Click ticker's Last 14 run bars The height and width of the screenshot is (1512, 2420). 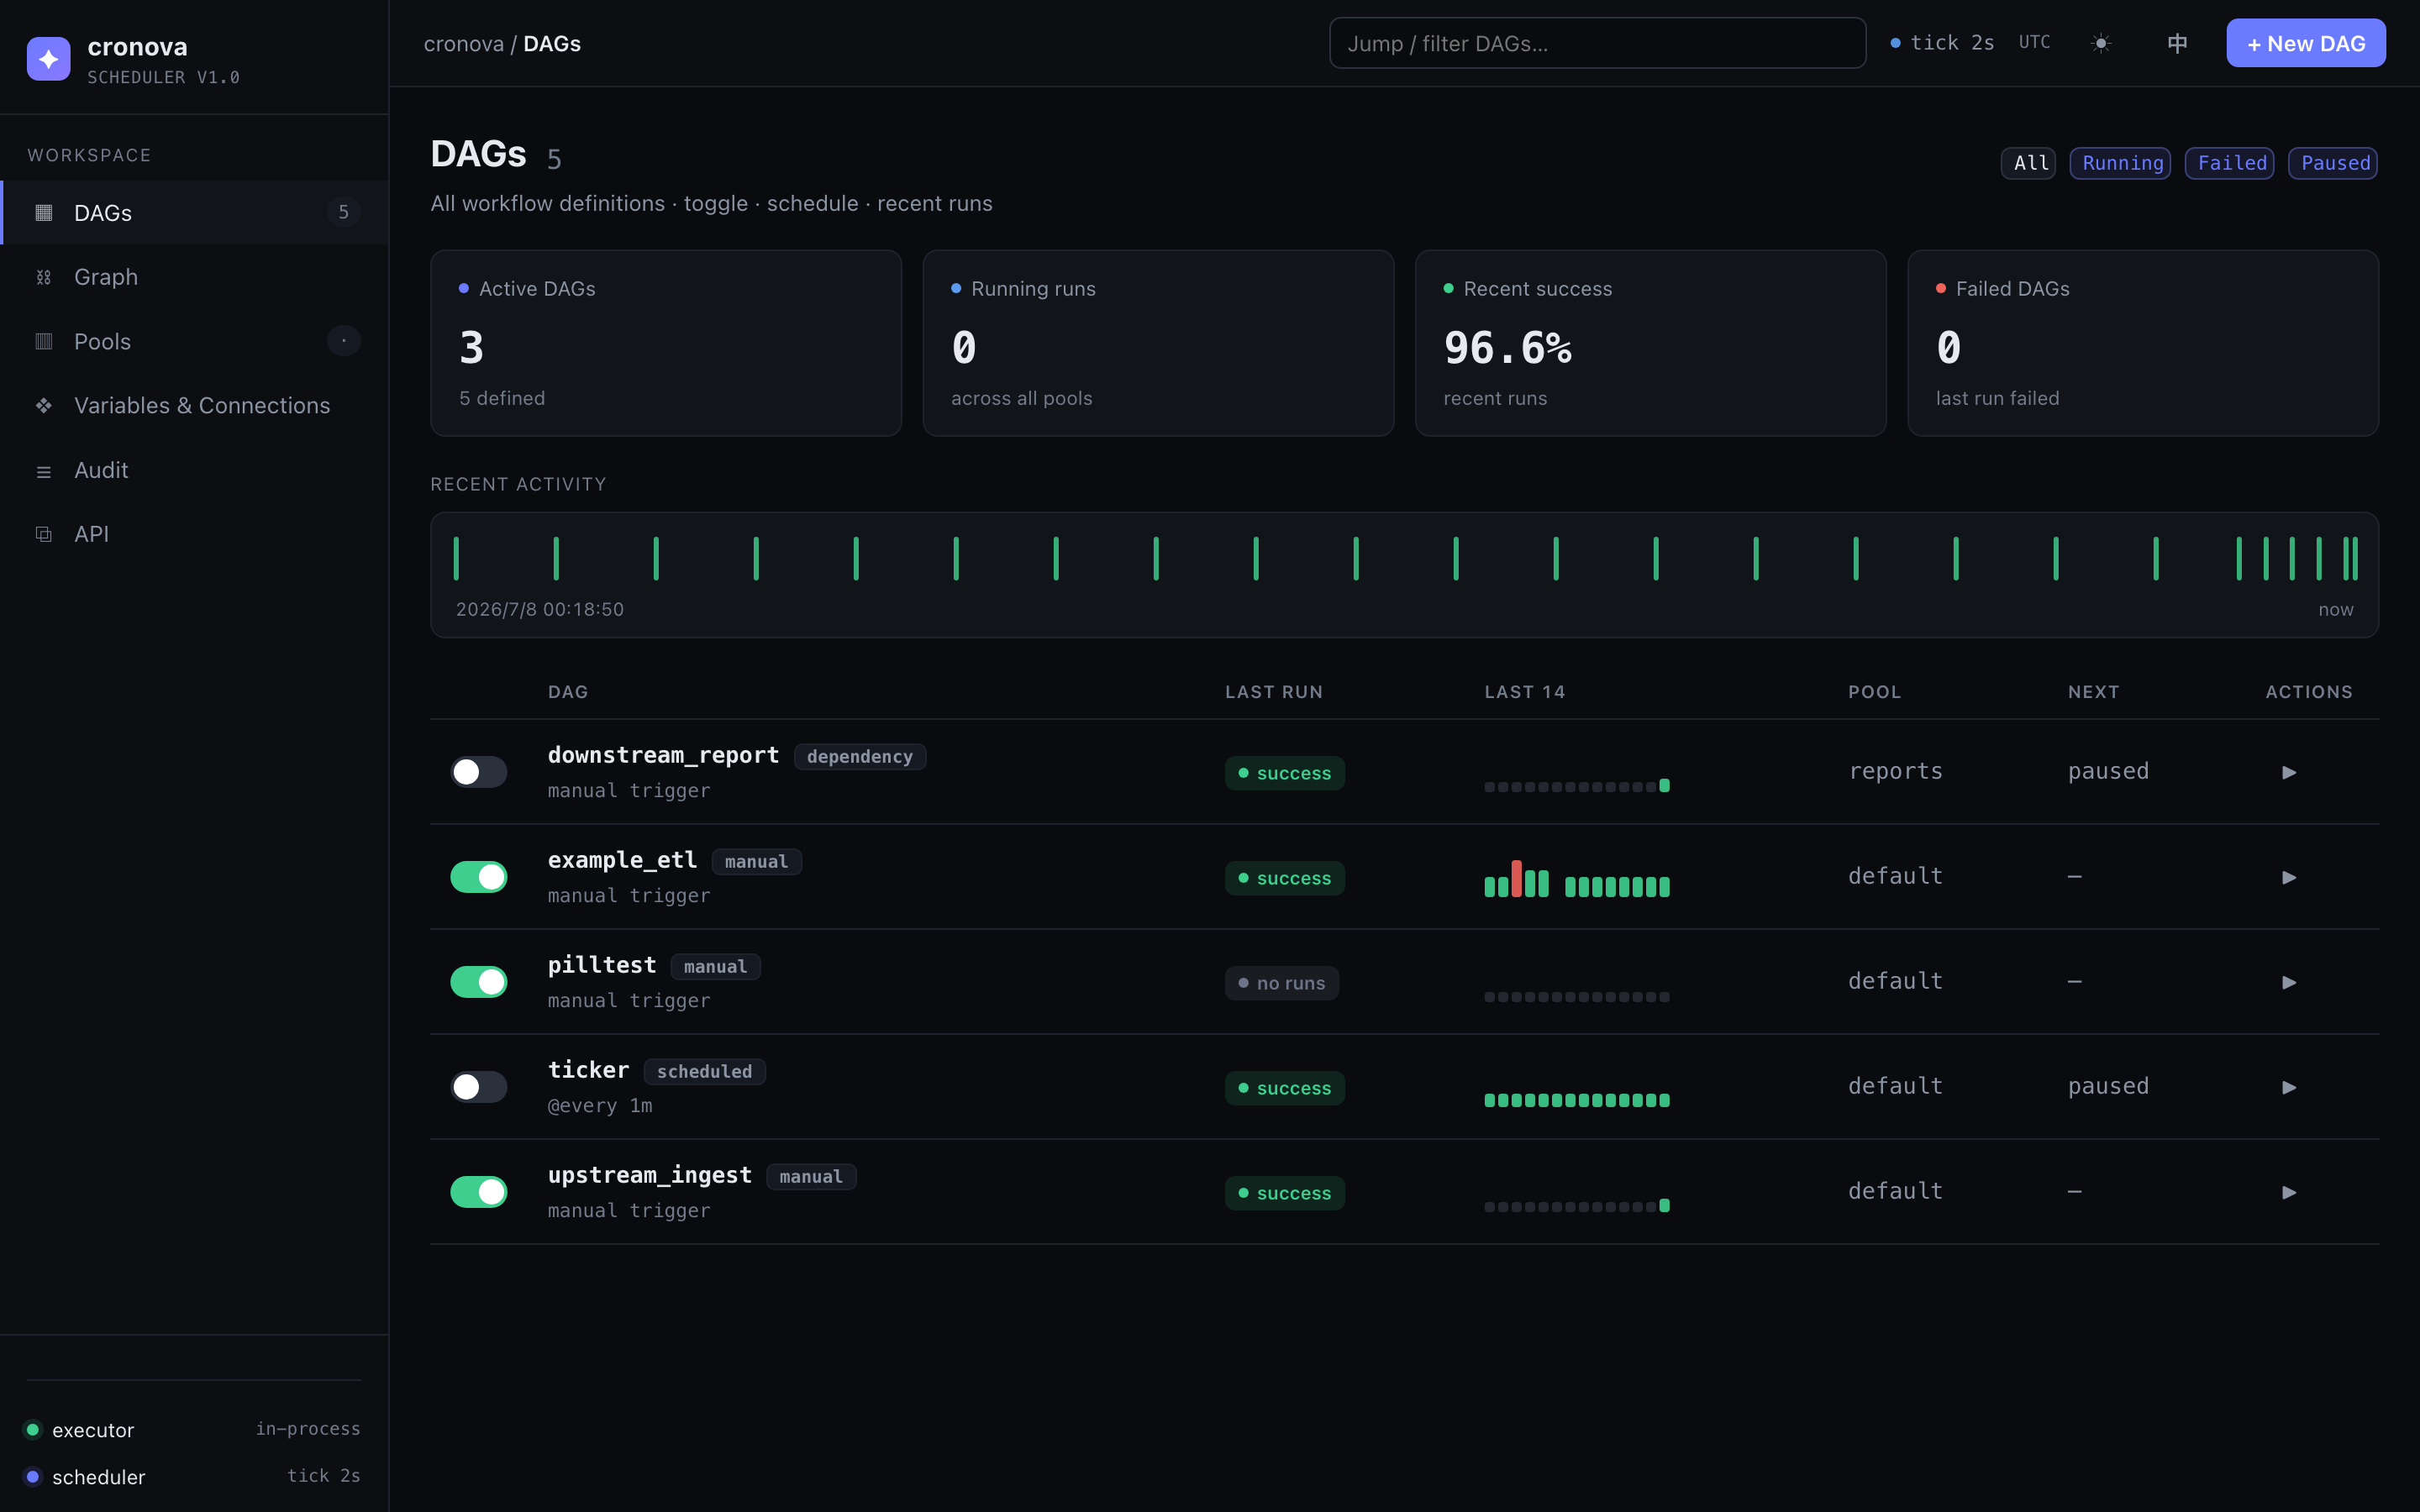pyautogui.click(x=1577, y=1100)
